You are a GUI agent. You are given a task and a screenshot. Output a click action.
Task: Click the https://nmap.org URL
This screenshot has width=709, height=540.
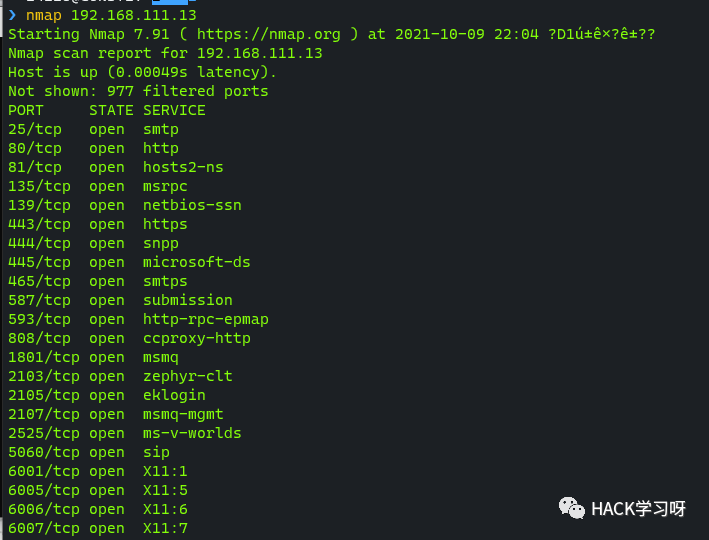click(269, 34)
